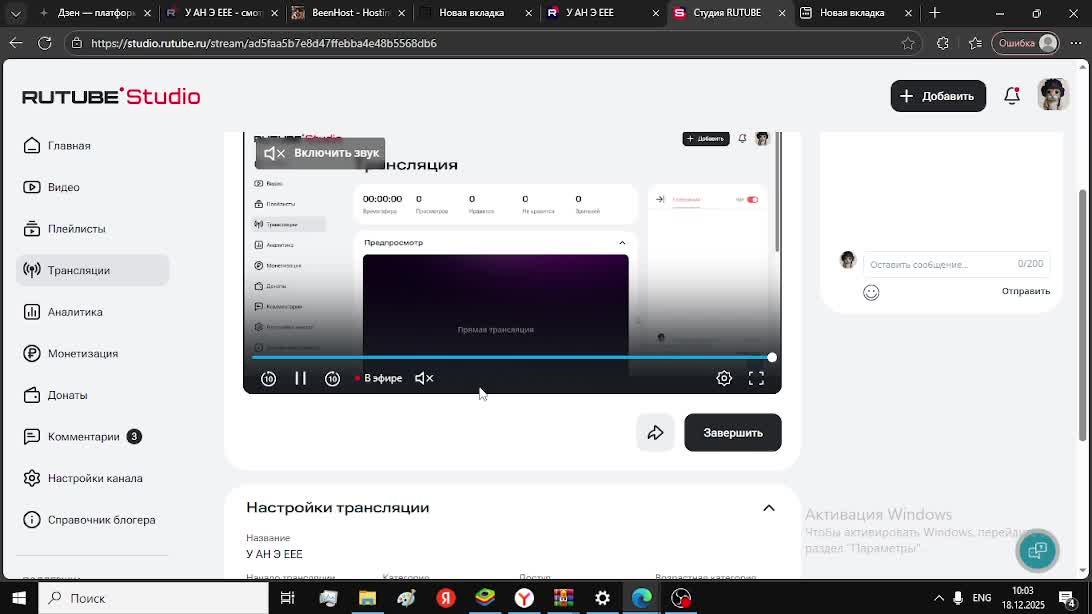This screenshot has width=1092, height=614.
Task: Open browser three-dots menu
Action: [1076, 43]
